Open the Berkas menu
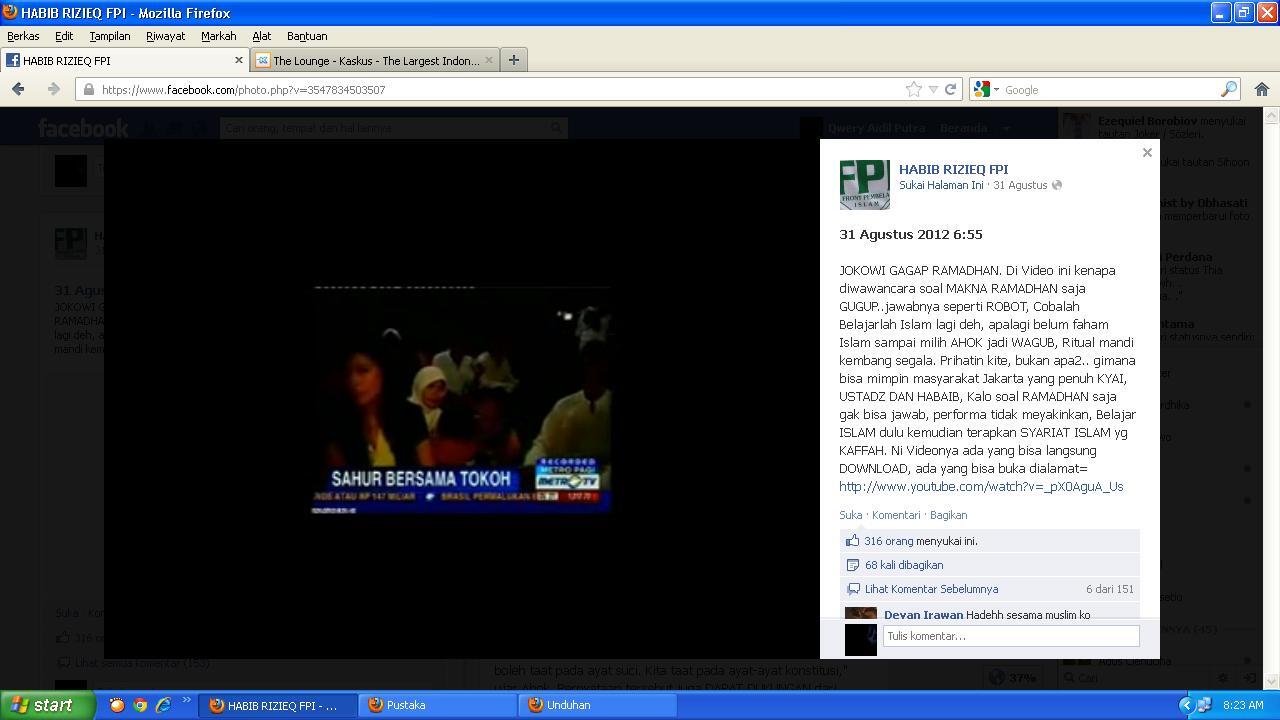 23,36
